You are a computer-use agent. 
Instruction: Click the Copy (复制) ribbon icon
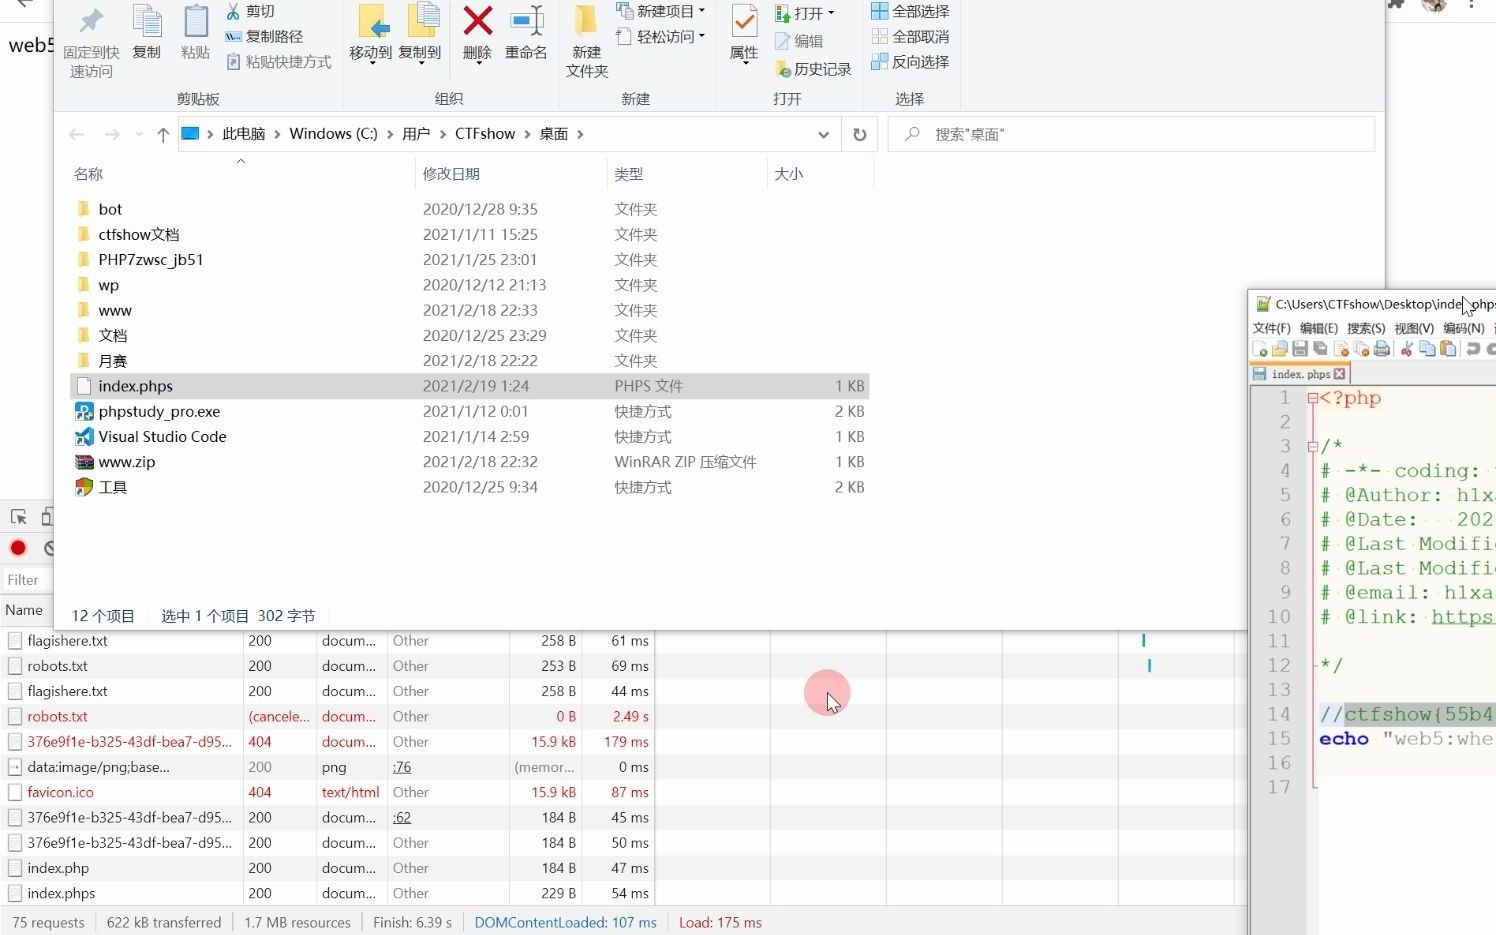(147, 21)
